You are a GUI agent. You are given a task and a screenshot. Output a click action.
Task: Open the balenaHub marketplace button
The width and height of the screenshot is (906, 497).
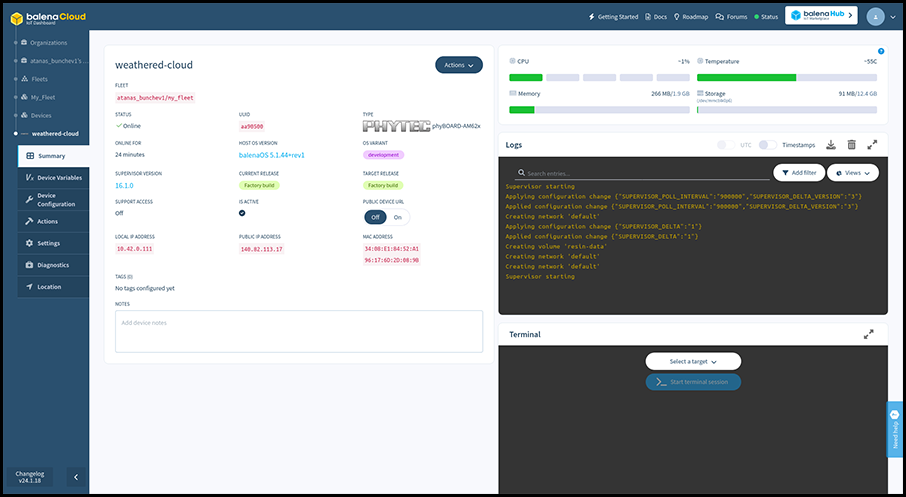pos(821,16)
